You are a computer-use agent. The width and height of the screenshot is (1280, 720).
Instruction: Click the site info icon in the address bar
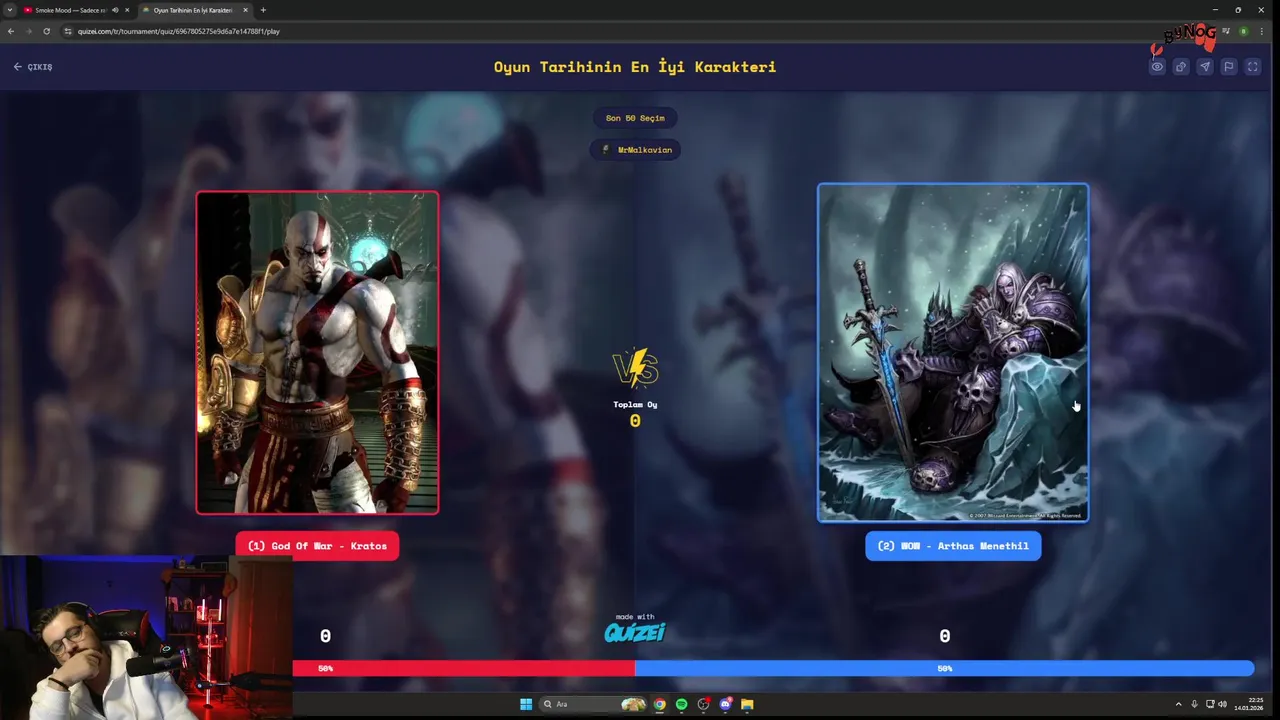coord(68,31)
